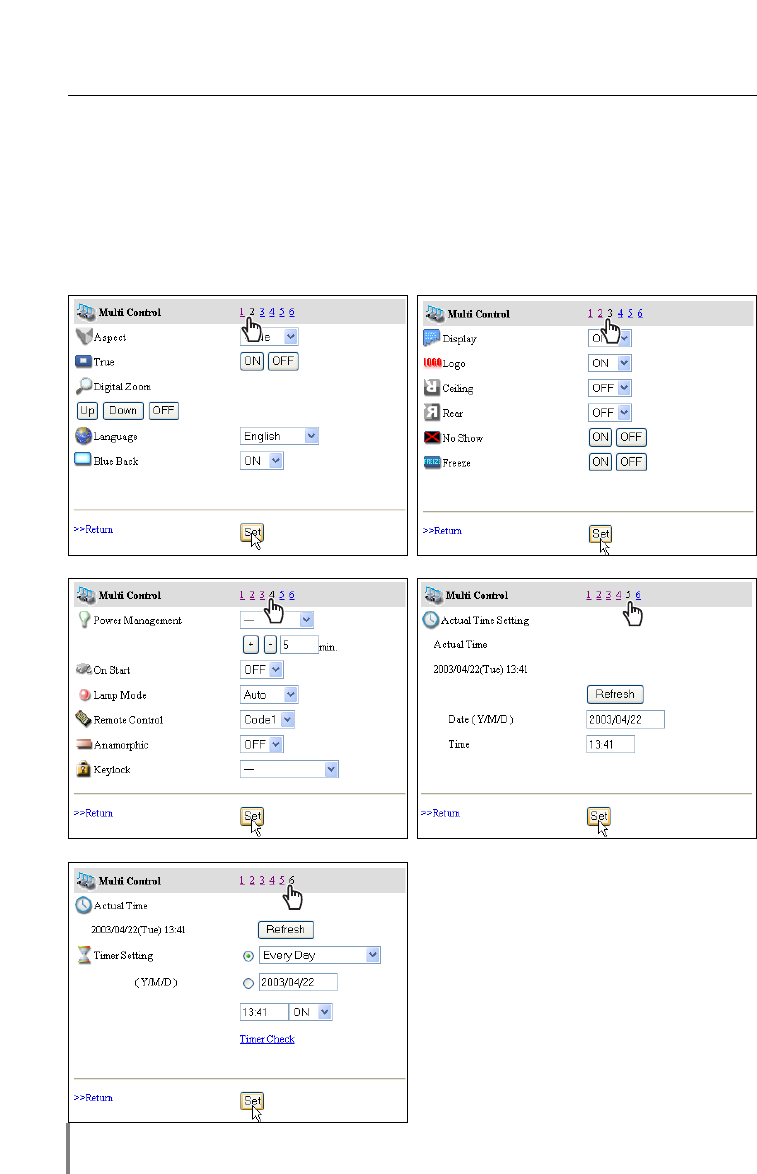Switch to page 1 in the Display panel

pyautogui.click(x=590, y=313)
